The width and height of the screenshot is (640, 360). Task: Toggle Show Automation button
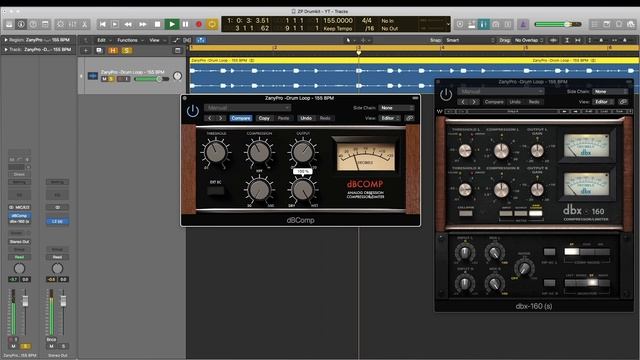pyautogui.click(x=176, y=40)
